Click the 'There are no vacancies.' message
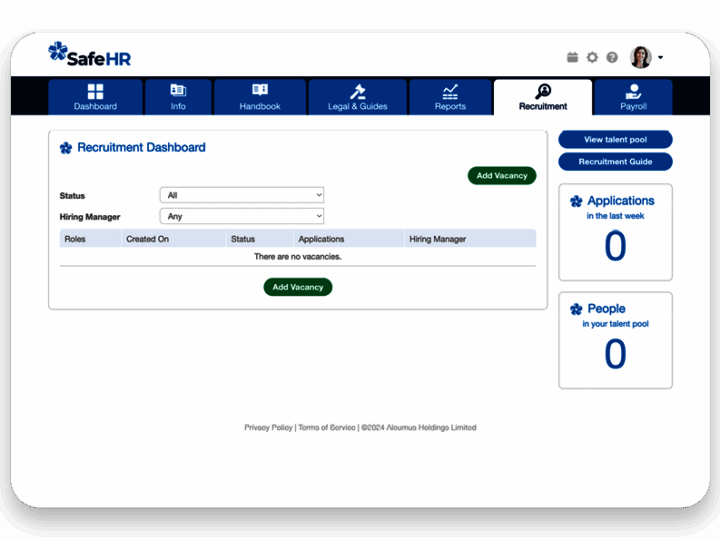 click(298, 257)
